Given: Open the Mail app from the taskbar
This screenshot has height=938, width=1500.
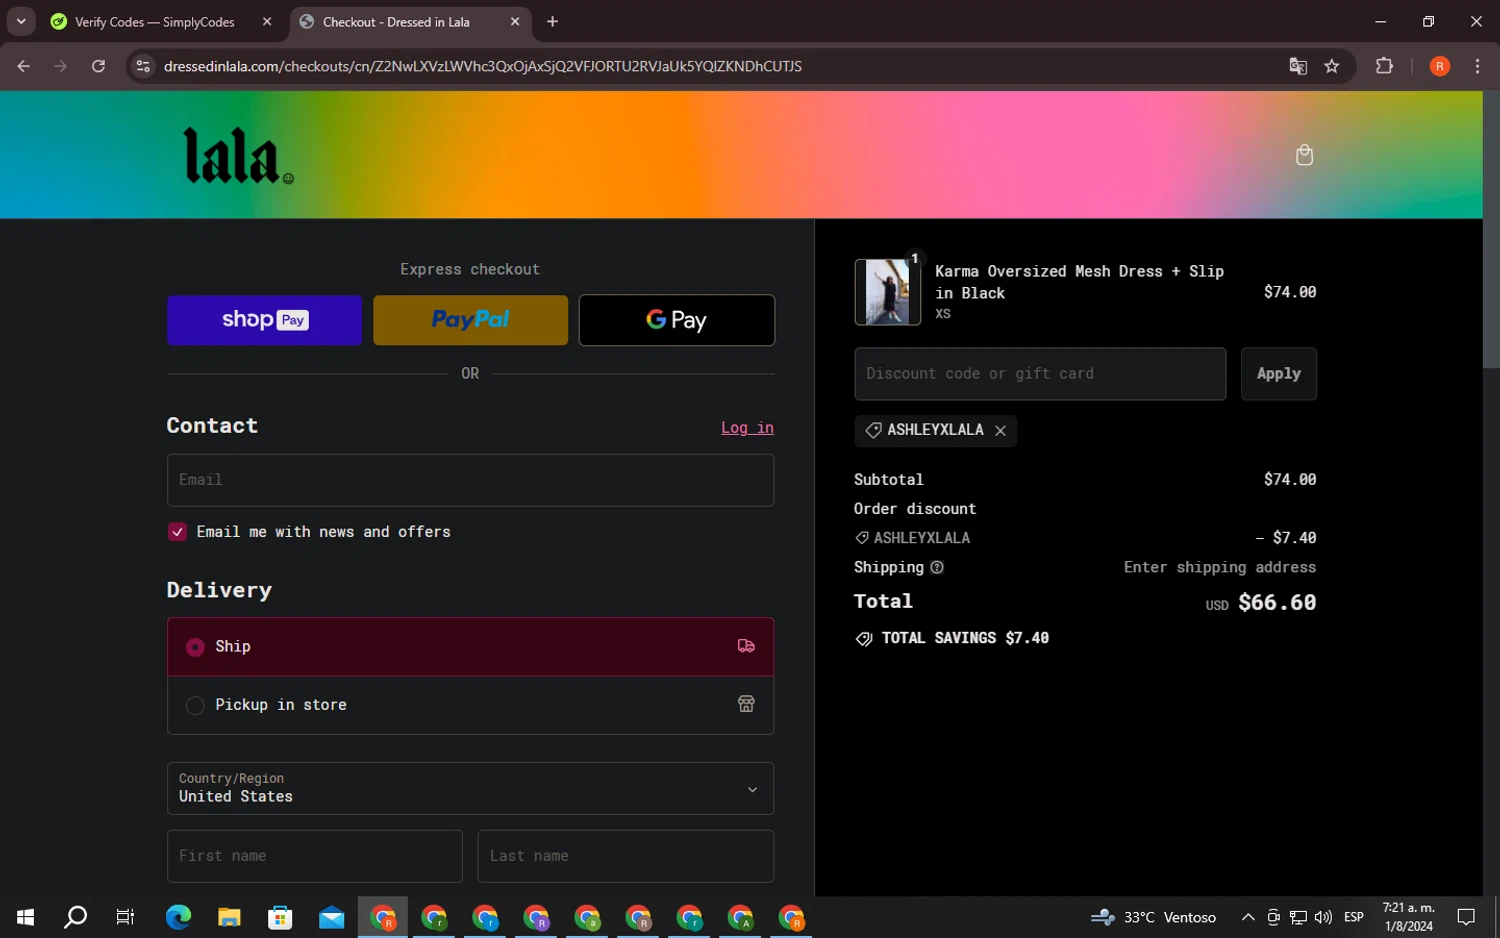Looking at the screenshot, I should coord(331,917).
